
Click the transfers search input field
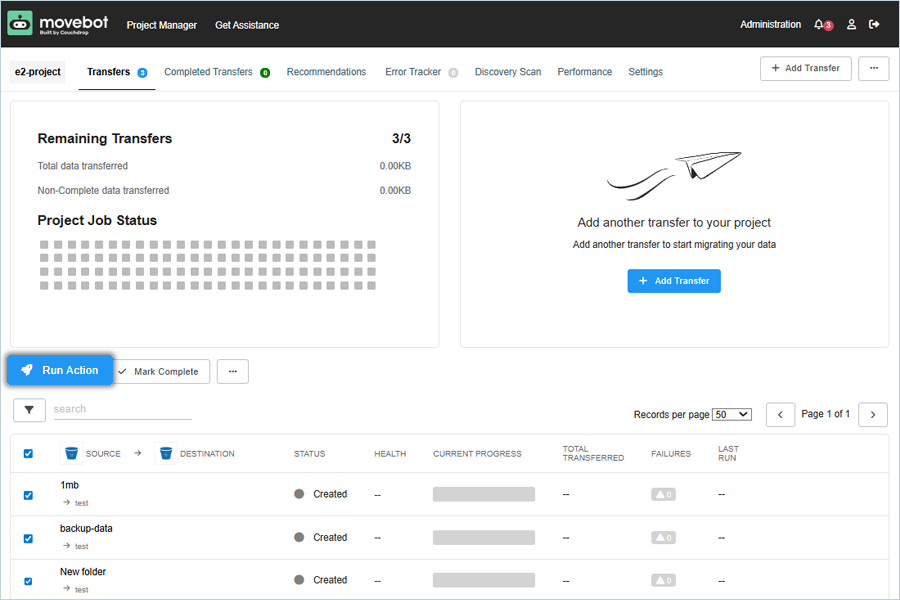click(x=122, y=409)
